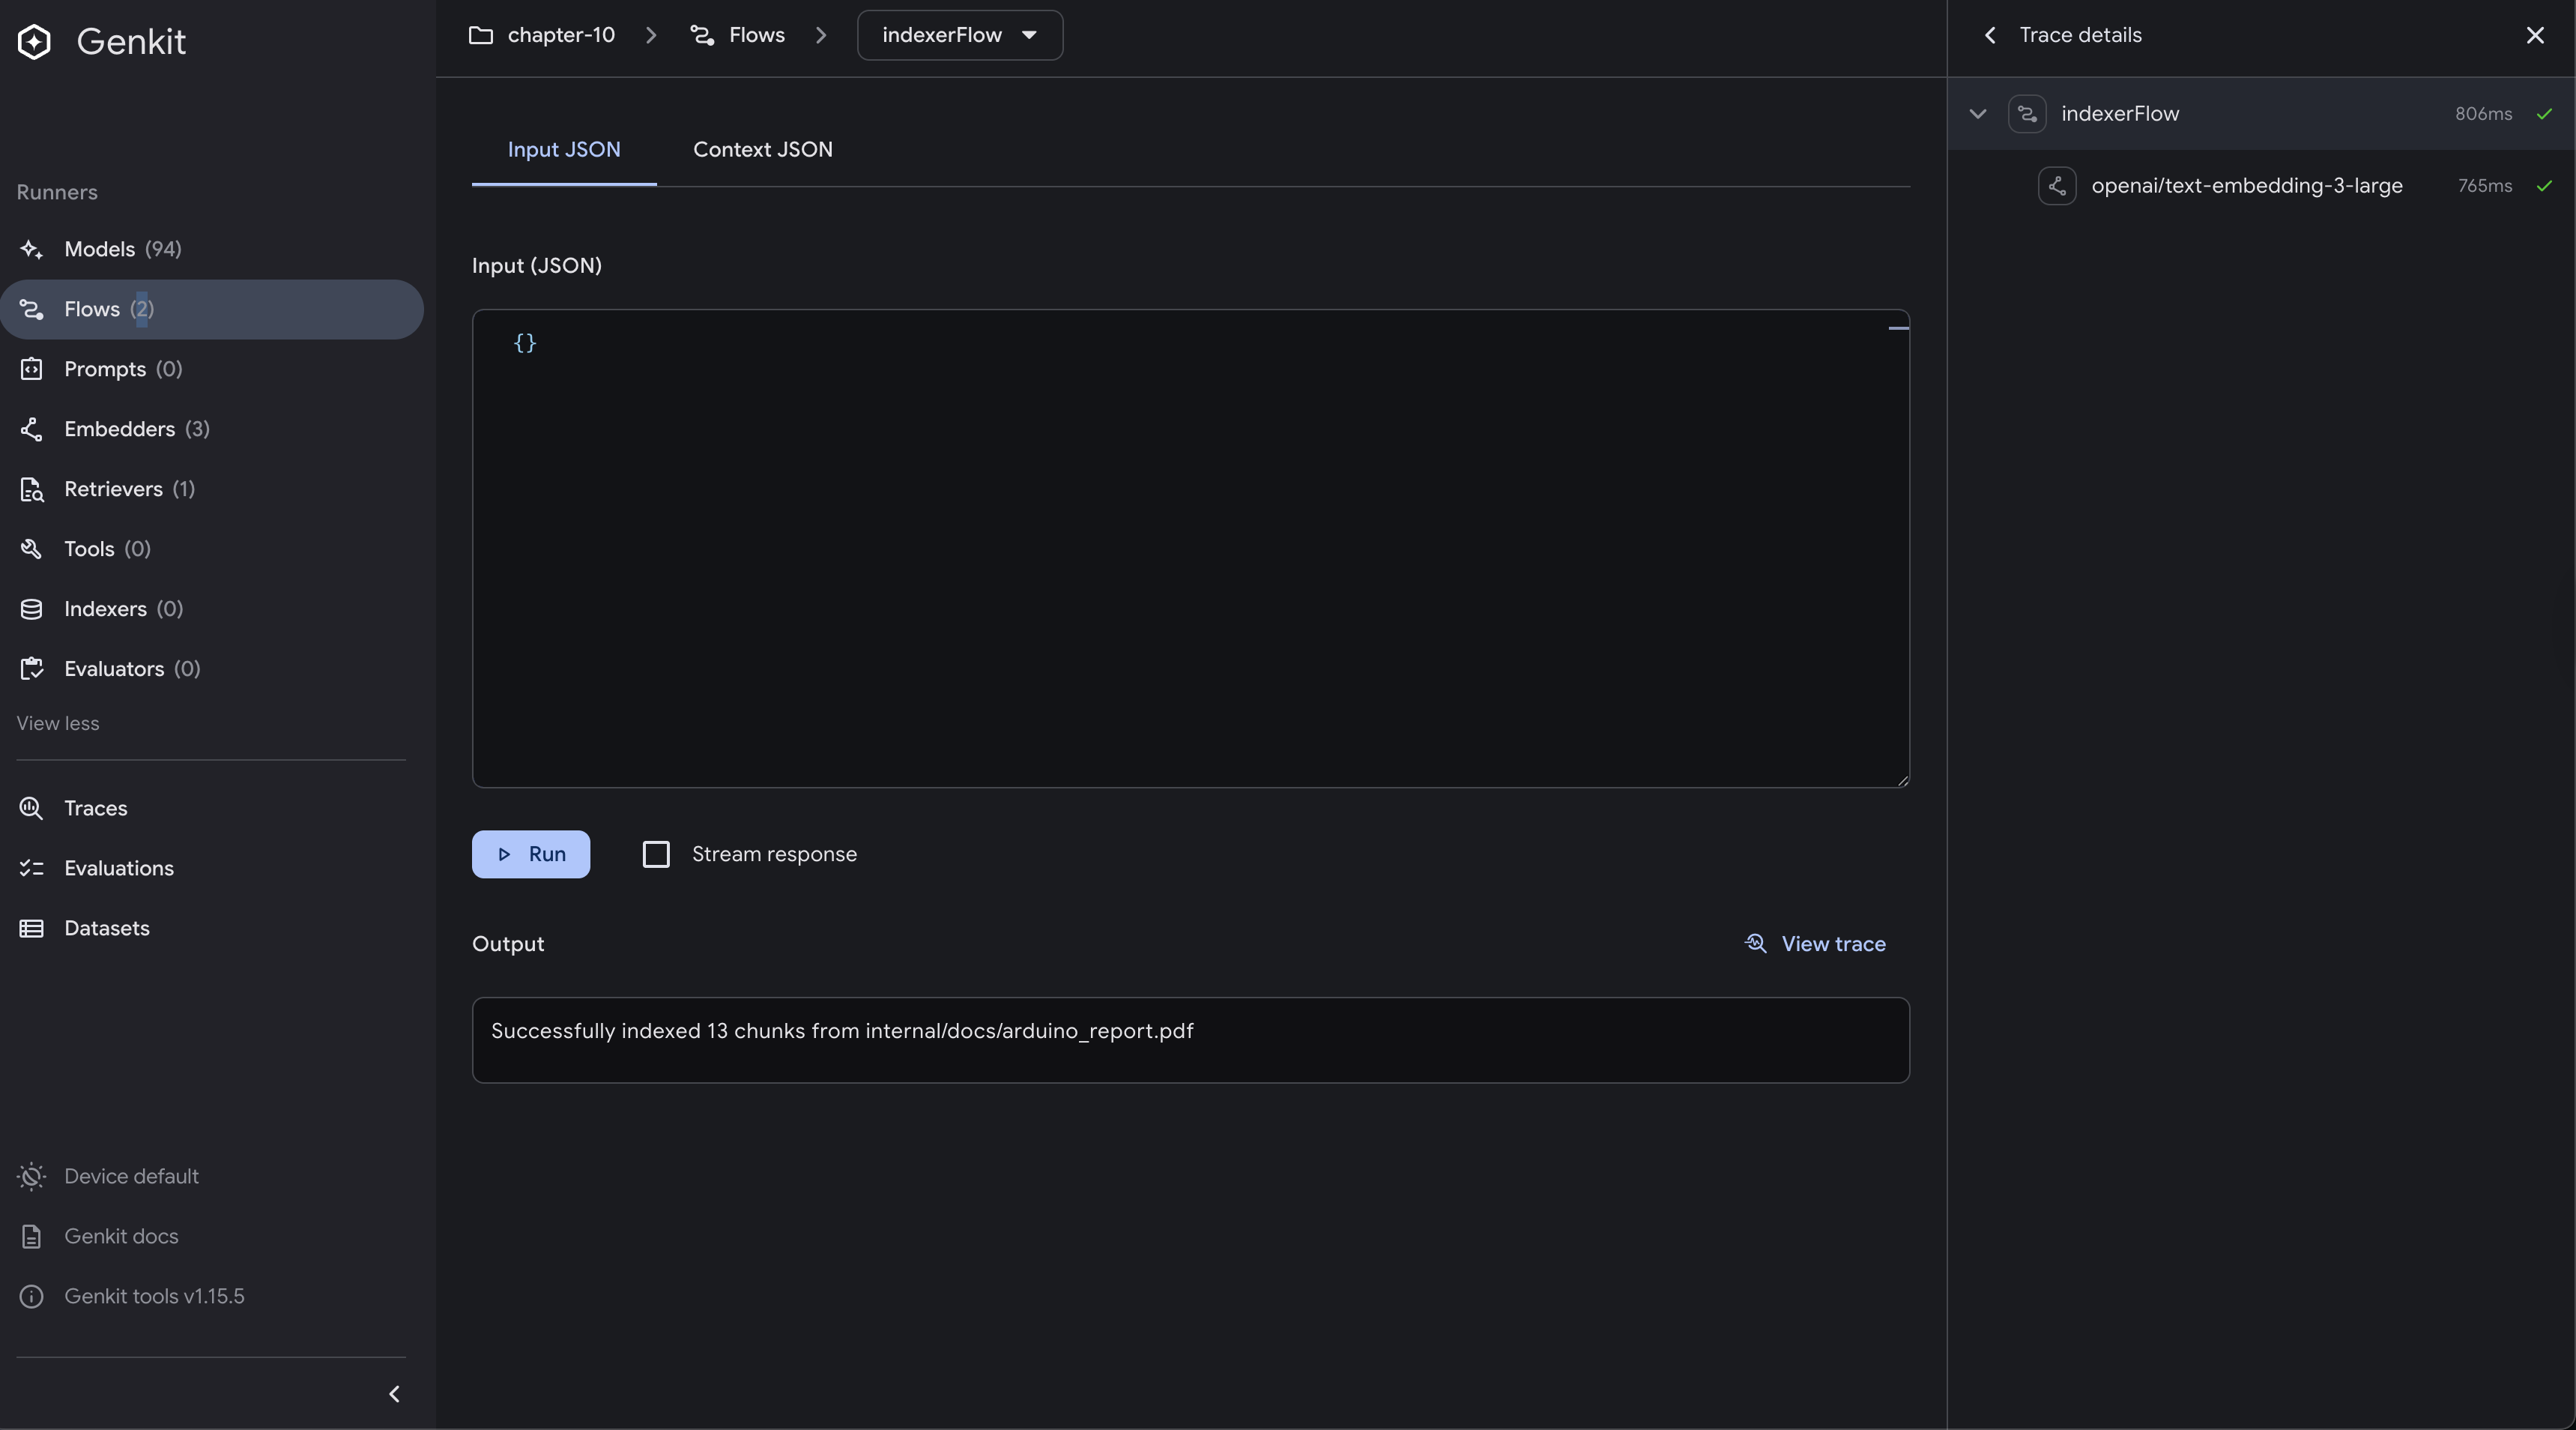Viewport: 2576px width, 1430px height.
Task: Click the 765ms duration value
Action: pos(2485,186)
